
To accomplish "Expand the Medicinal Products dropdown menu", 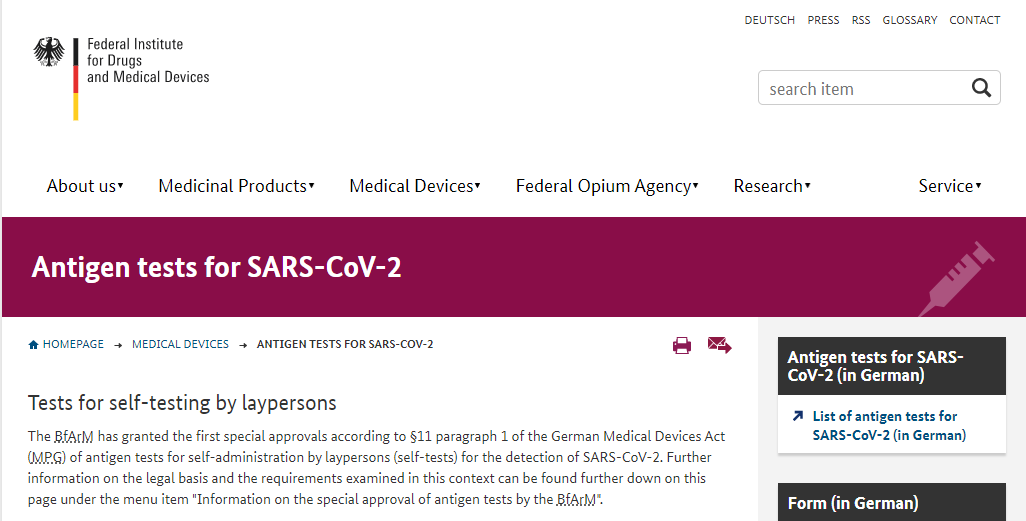I will [x=236, y=186].
